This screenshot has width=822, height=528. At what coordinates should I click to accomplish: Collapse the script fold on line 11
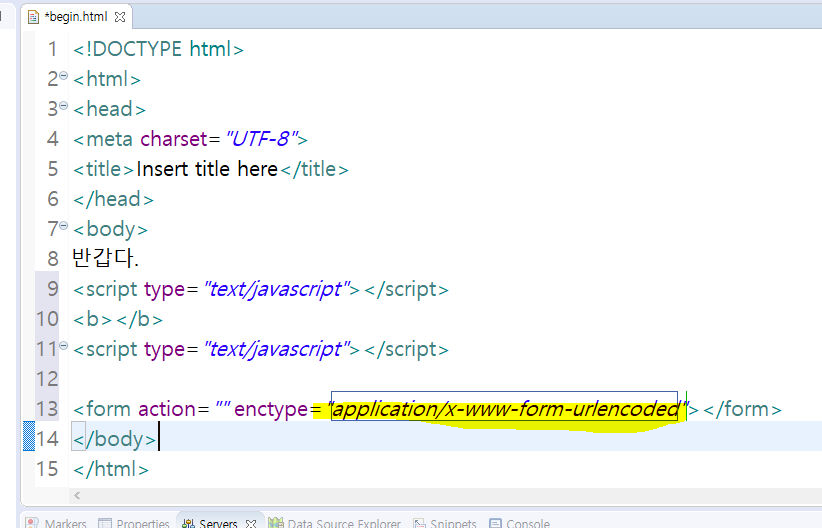pos(63,346)
